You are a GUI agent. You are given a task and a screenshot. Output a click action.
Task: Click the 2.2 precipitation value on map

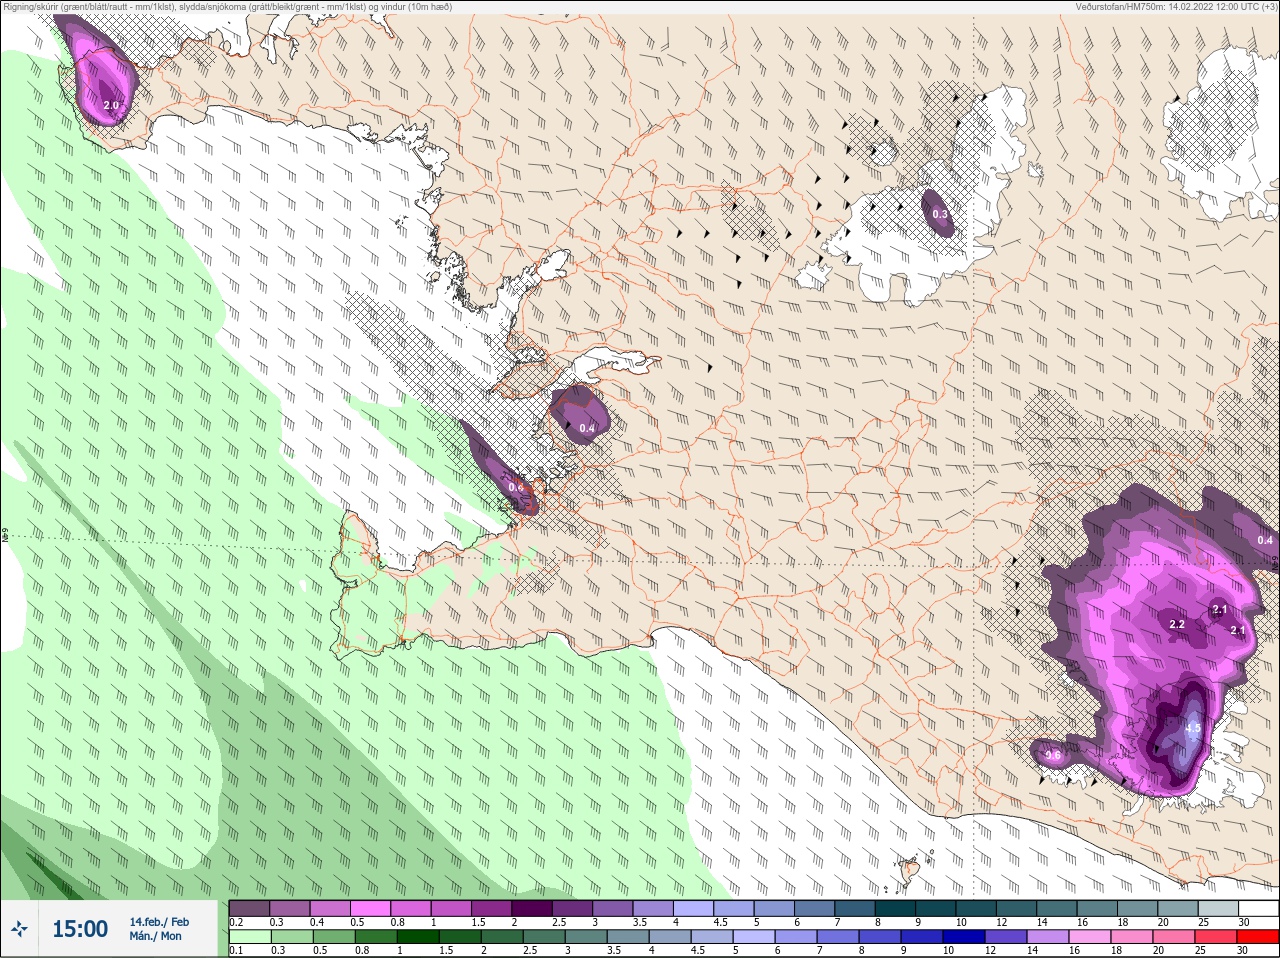[1177, 624]
